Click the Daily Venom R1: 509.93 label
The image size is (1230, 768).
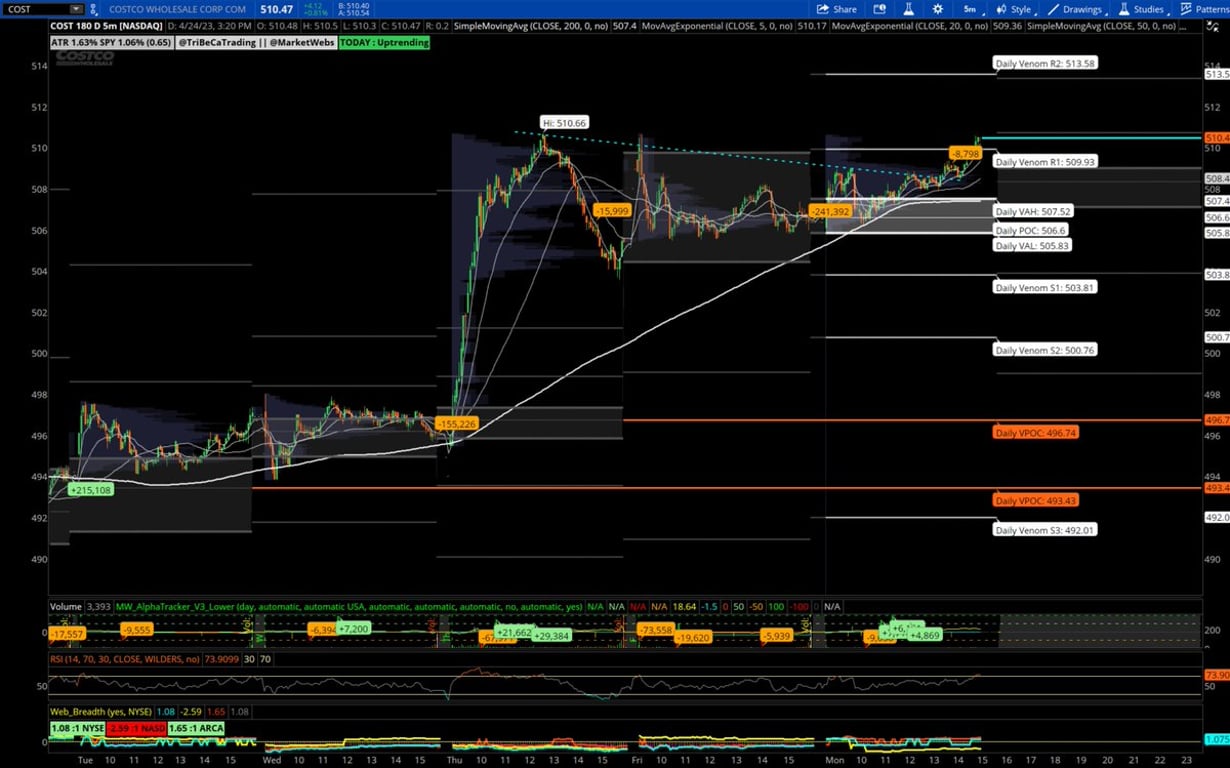pos(1045,162)
